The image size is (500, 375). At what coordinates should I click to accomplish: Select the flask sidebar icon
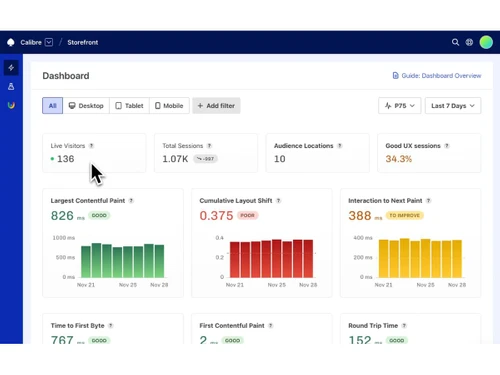click(11, 87)
